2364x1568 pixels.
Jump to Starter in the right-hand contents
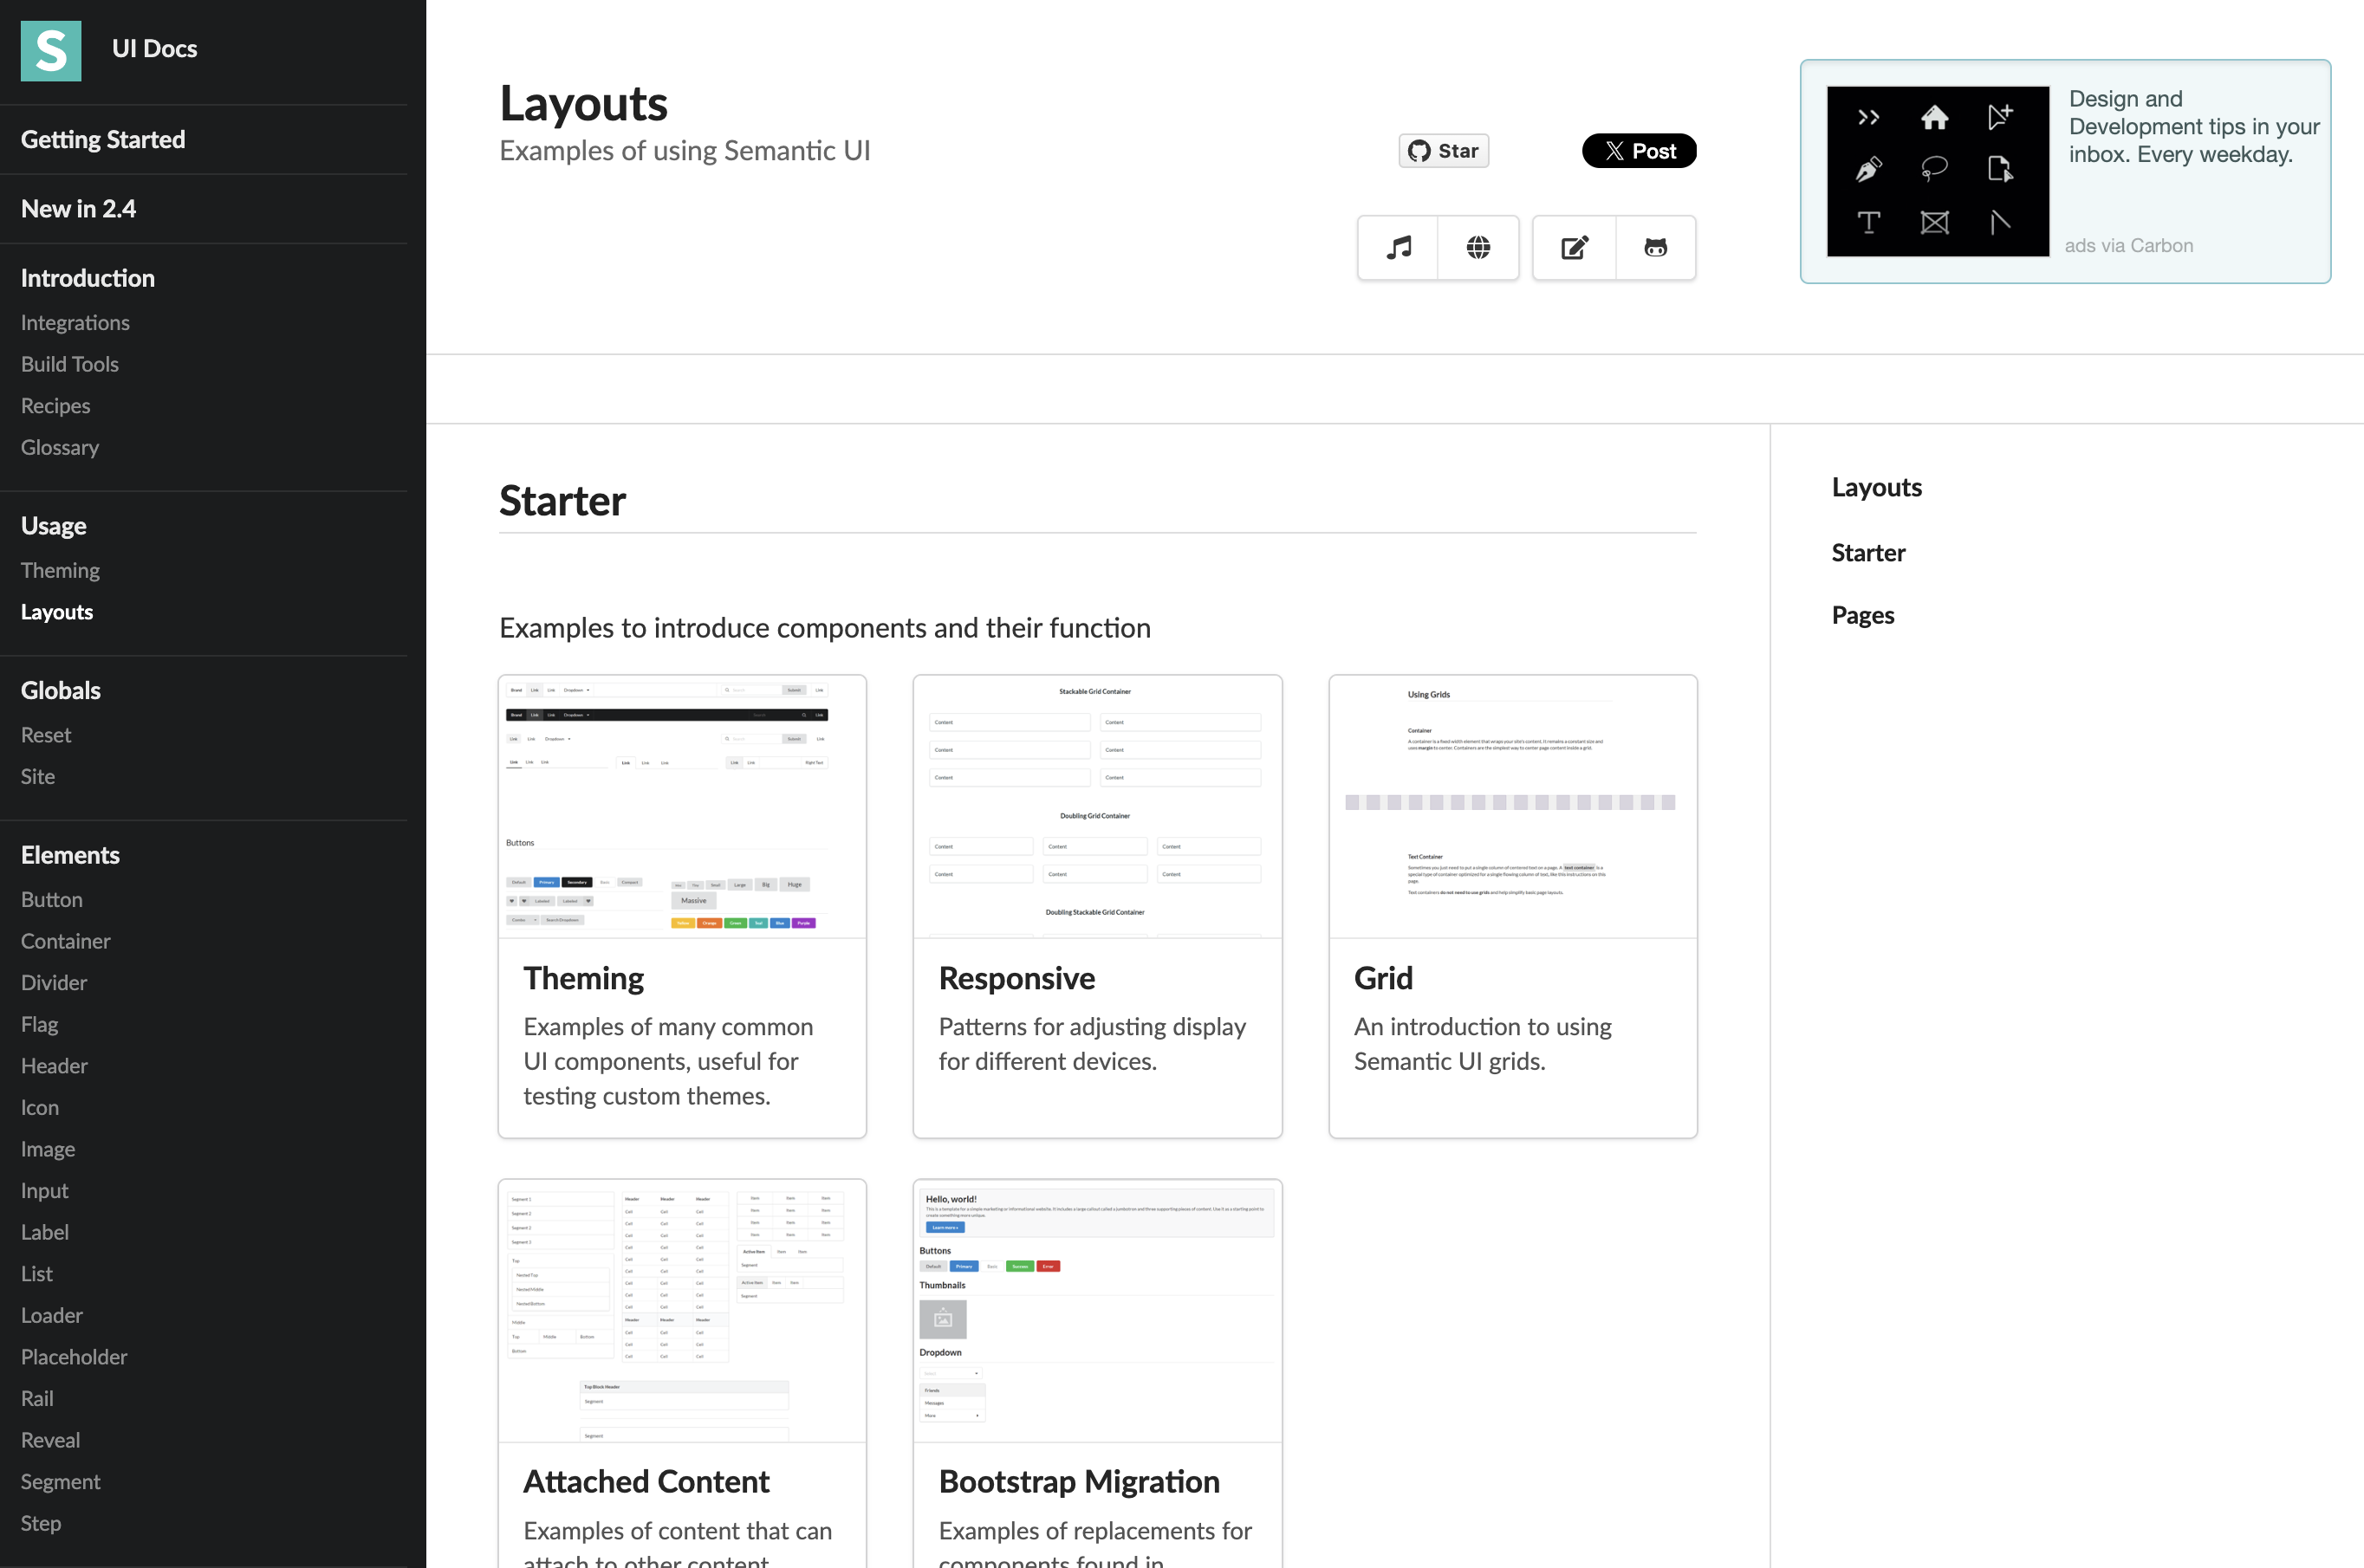click(1868, 553)
